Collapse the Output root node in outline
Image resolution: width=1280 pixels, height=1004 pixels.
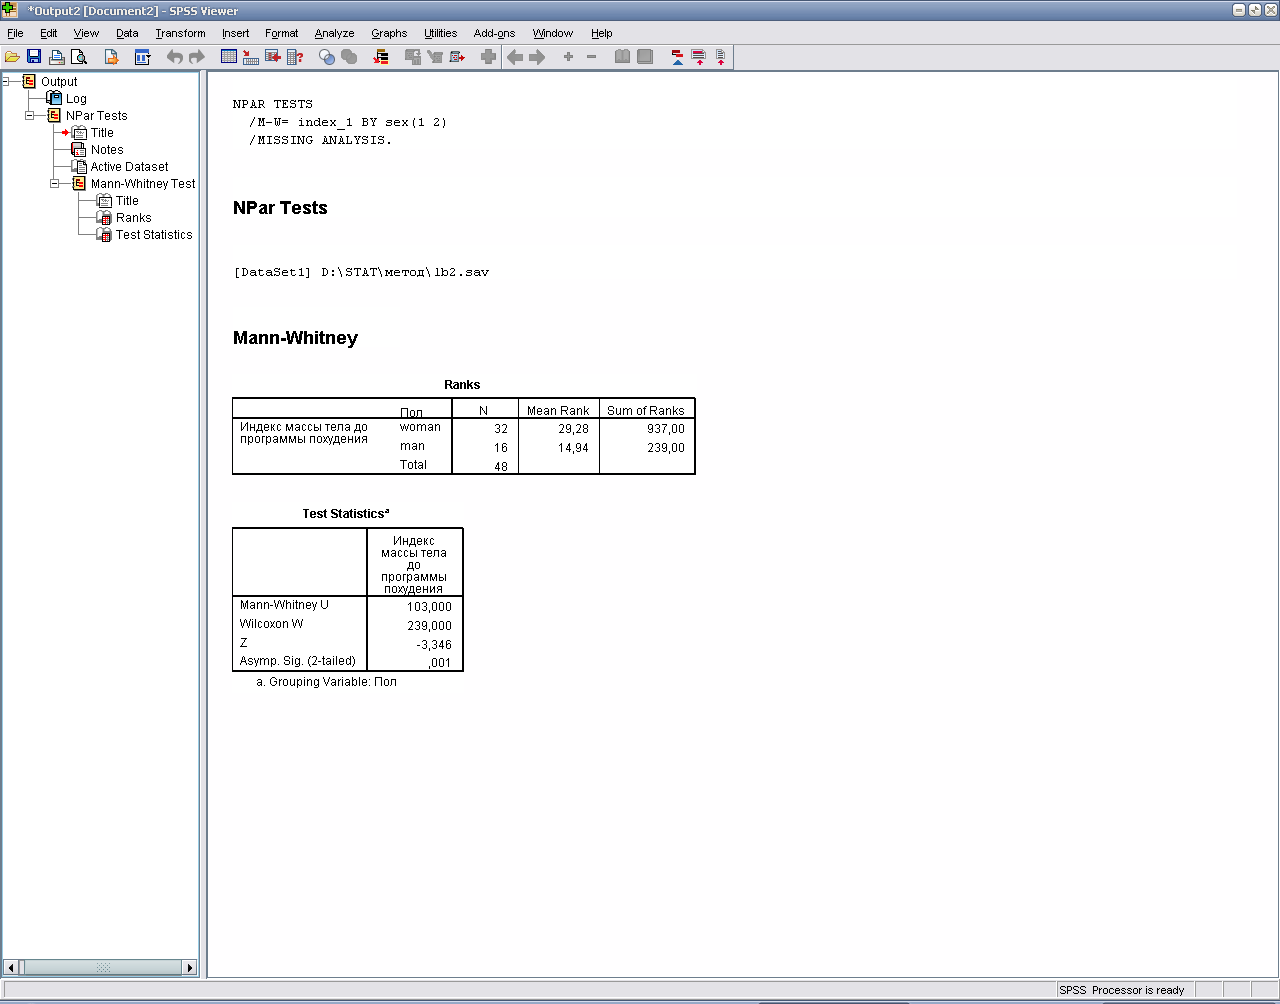pyautogui.click(x=7, y=82)
